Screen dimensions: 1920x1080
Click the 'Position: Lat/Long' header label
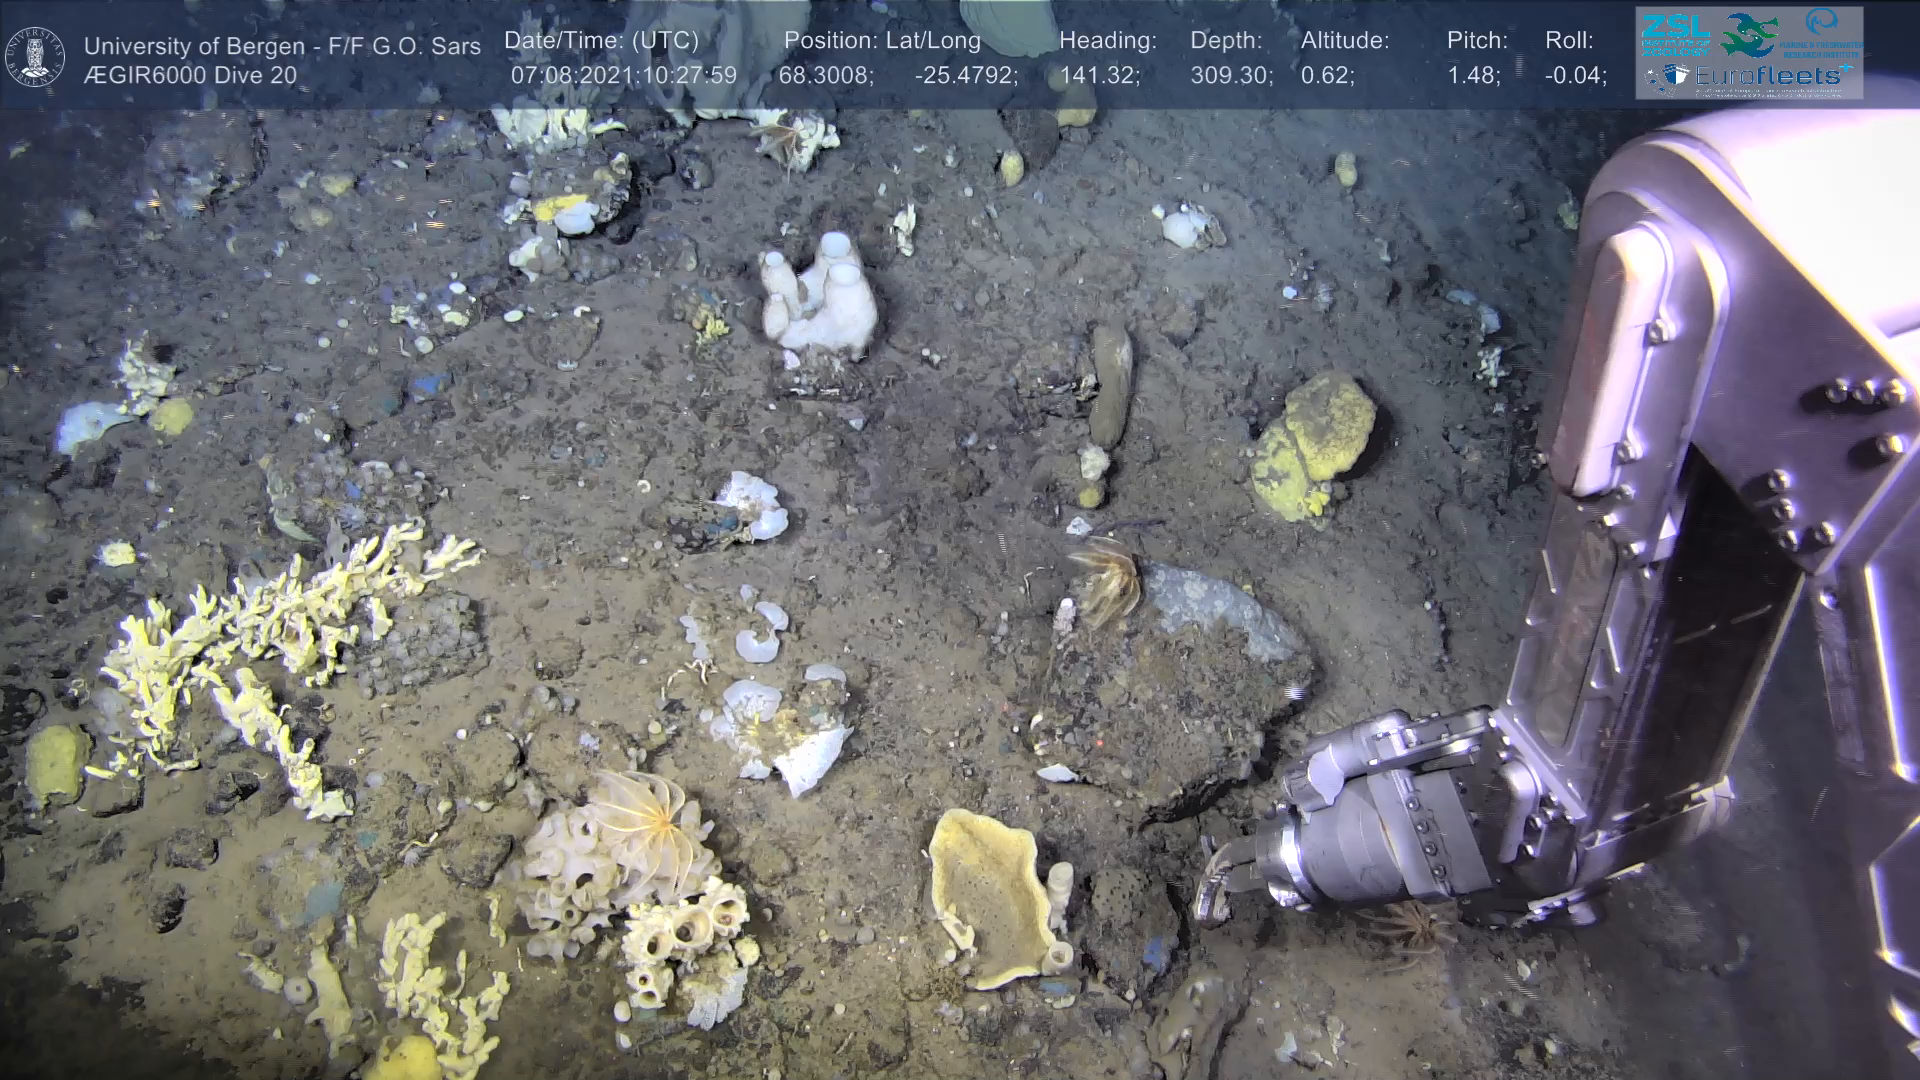pos(882,41)
